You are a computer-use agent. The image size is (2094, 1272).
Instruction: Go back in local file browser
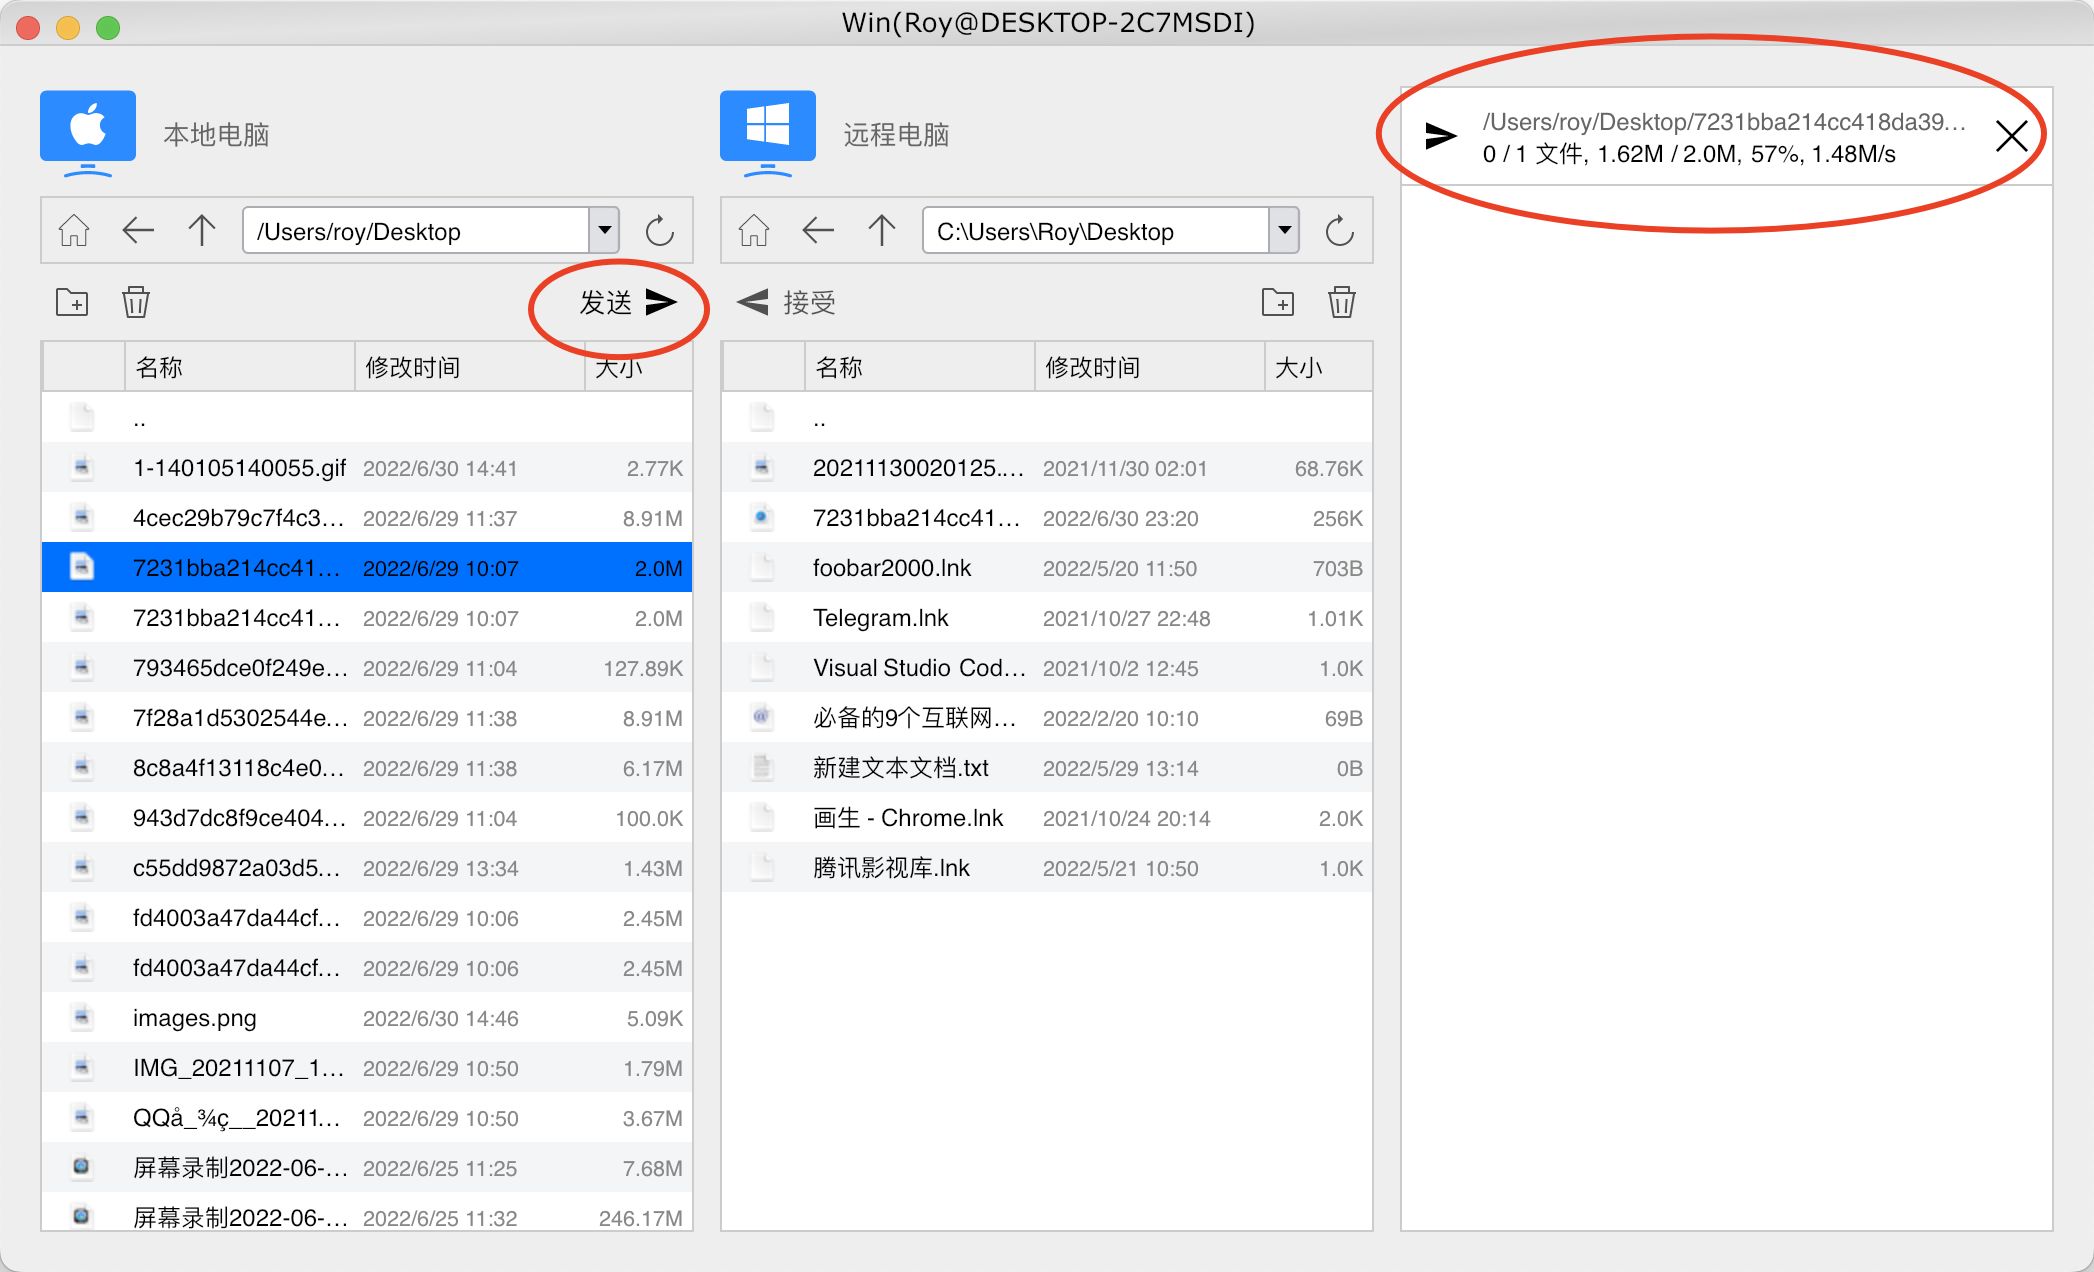138,231
